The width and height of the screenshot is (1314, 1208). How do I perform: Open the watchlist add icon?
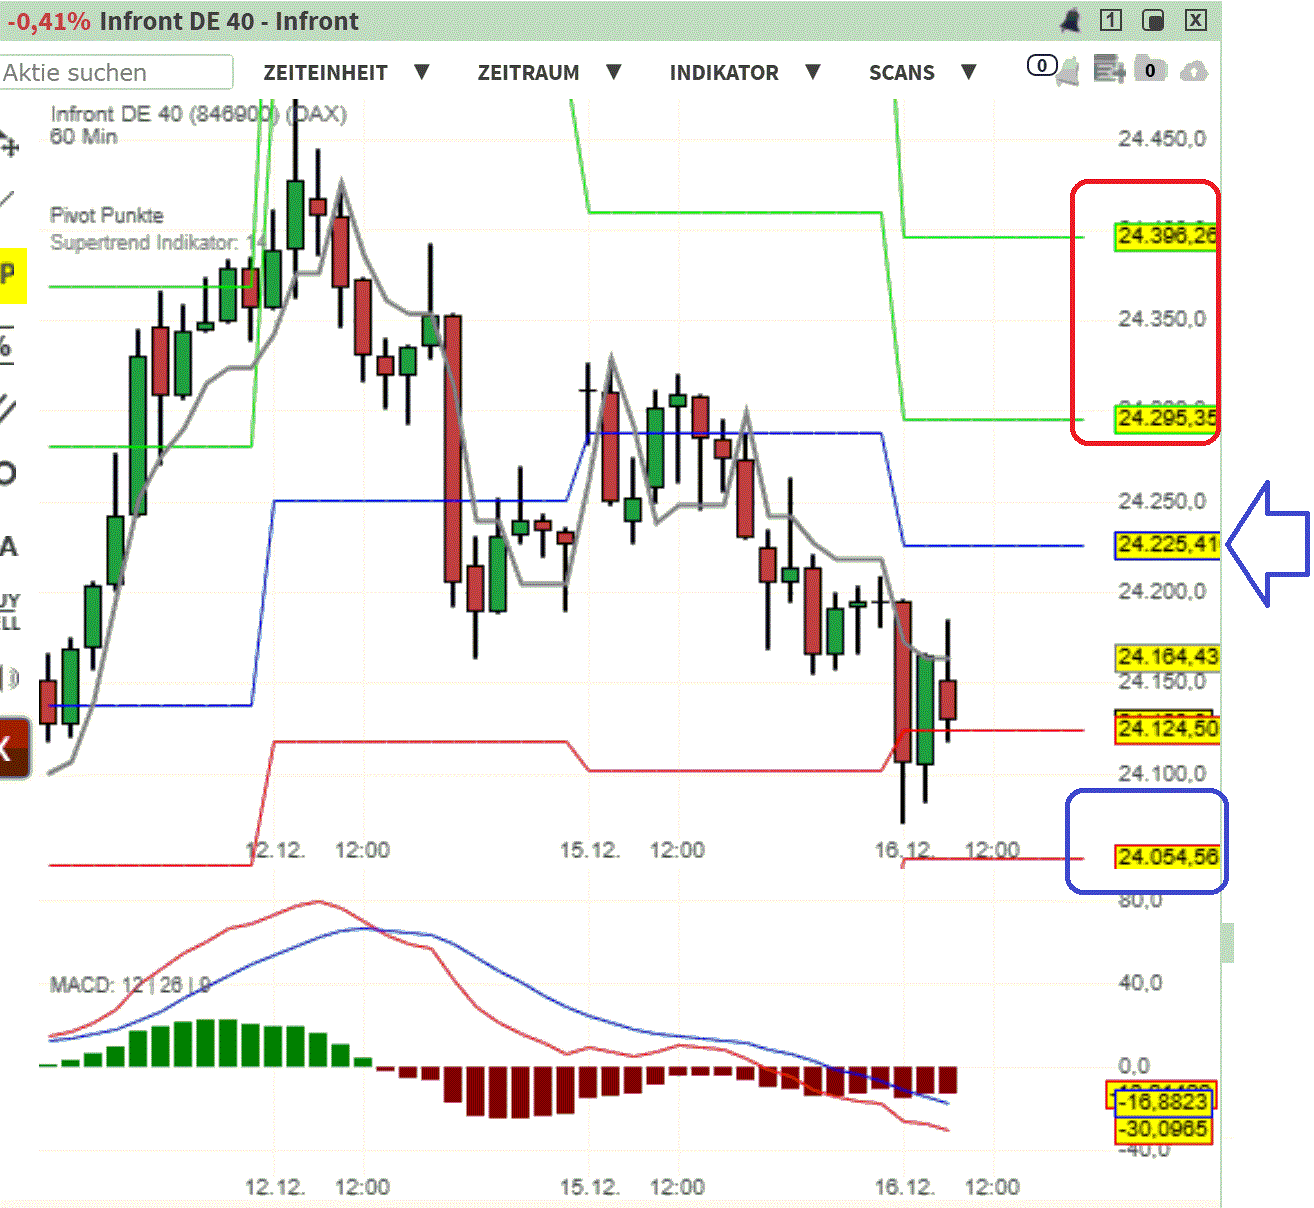pyautogui.click(x=1108, y=71)
